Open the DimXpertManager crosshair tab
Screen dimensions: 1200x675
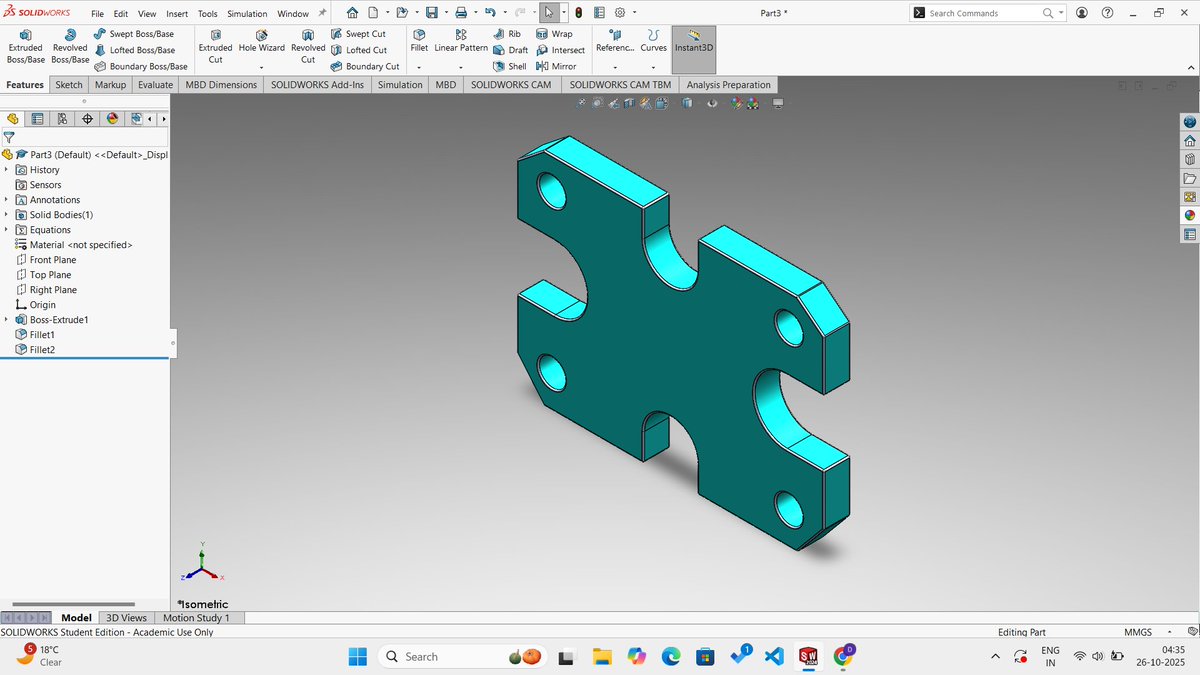coord(87,119)
